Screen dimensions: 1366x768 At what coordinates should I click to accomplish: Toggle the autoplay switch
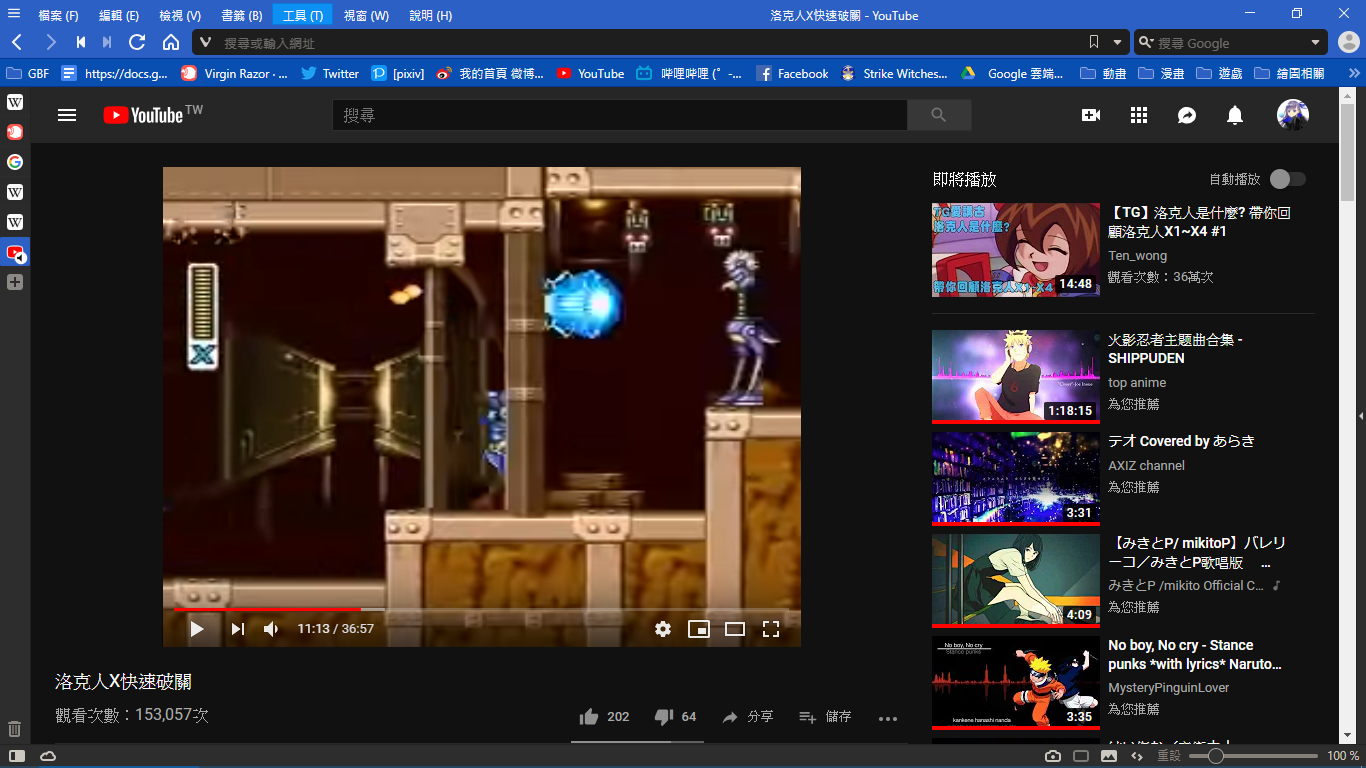(1288, 179)
